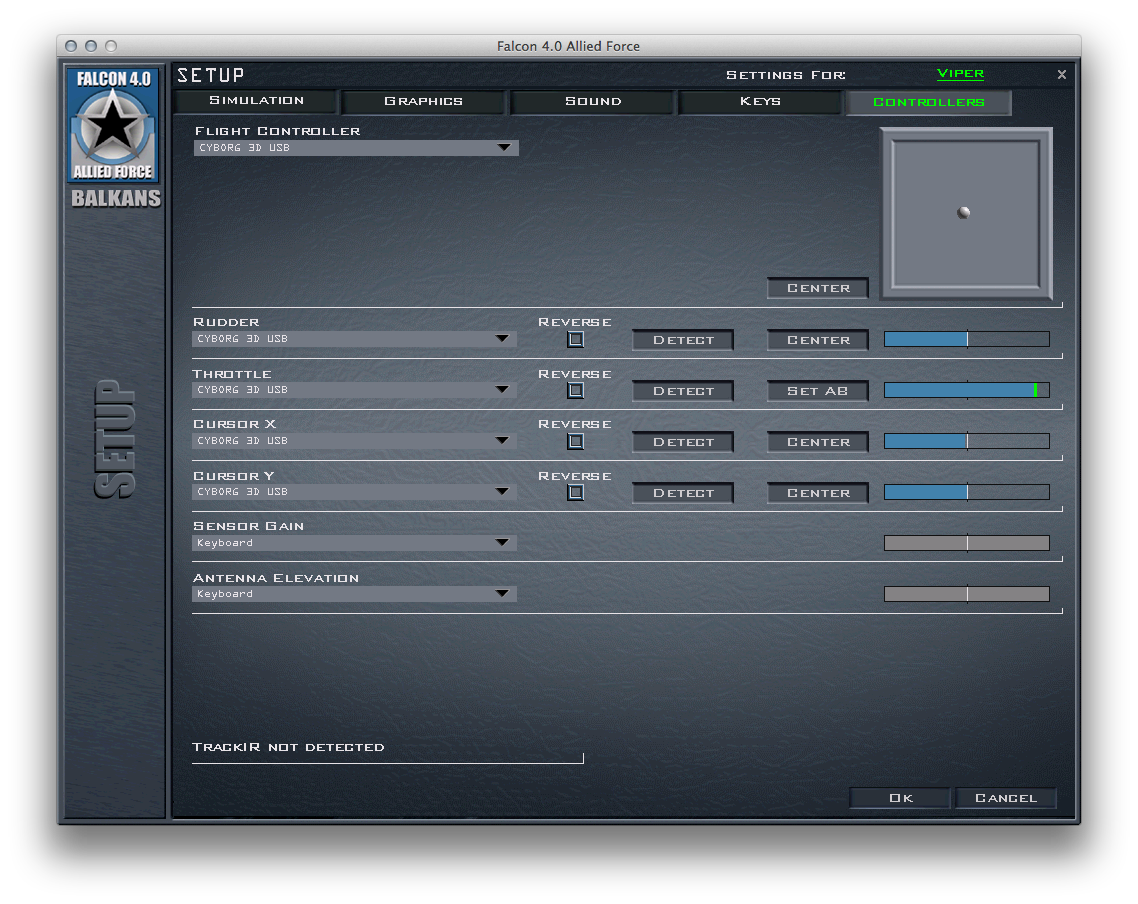Click the Viper pilot name link
Screen dimensions: 1138x904
[x=960, y=74]
